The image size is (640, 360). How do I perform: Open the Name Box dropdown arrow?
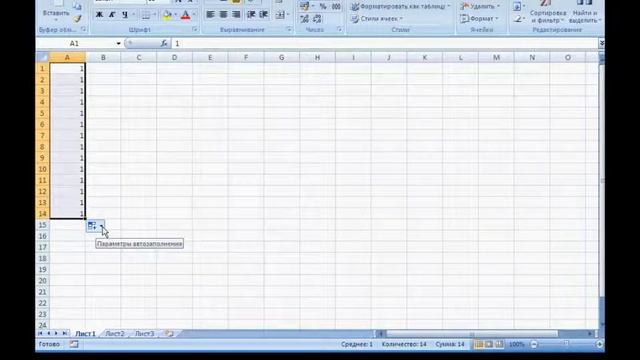[x=118, y=43]
